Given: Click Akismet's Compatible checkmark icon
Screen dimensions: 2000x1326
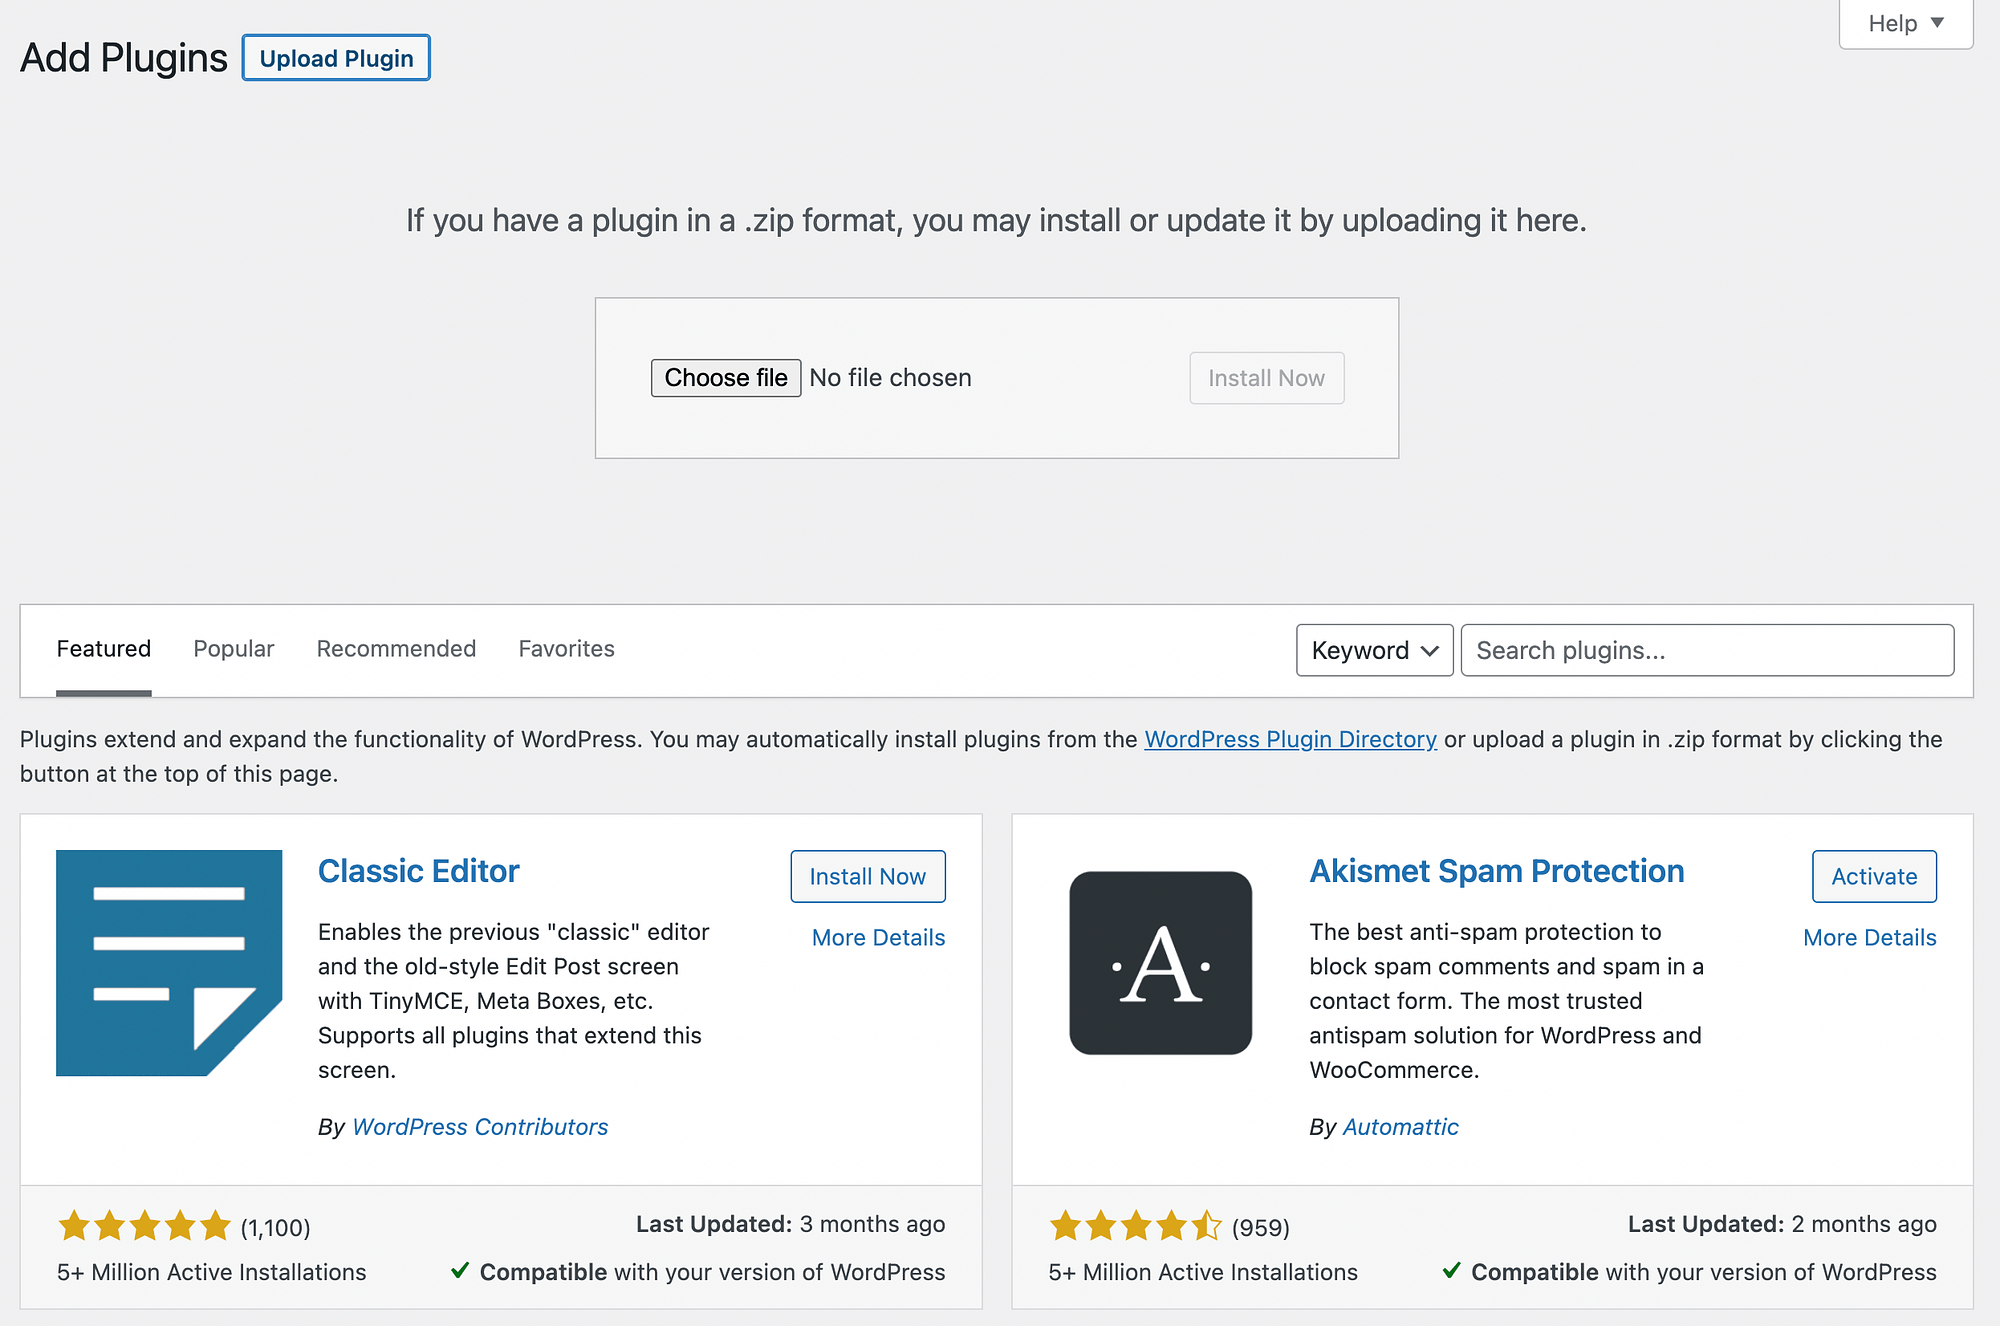Looking at the screenshot, I should 1452,1270.
